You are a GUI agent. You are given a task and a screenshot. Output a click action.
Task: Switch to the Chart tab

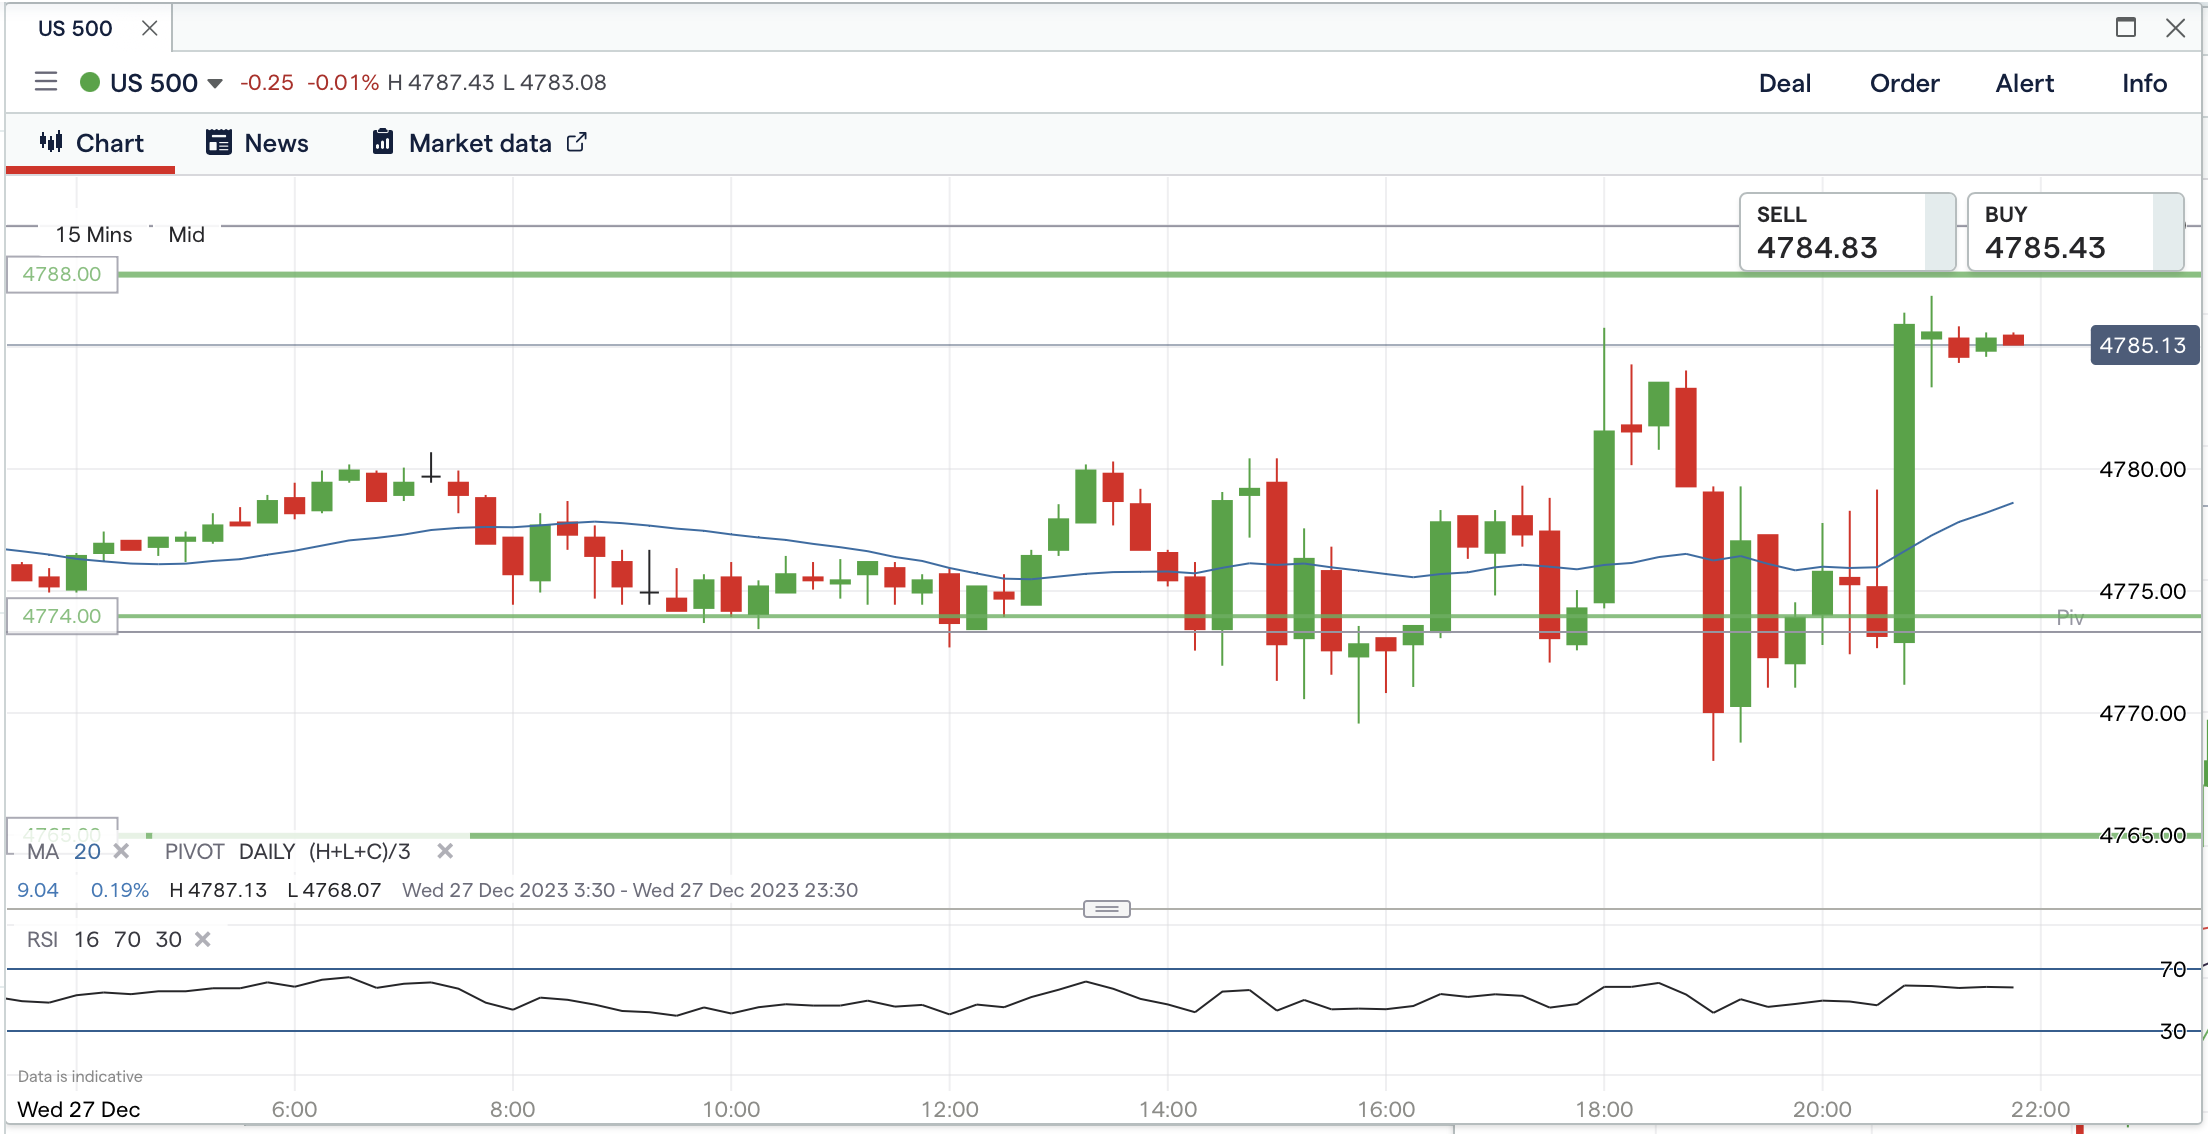91,143
